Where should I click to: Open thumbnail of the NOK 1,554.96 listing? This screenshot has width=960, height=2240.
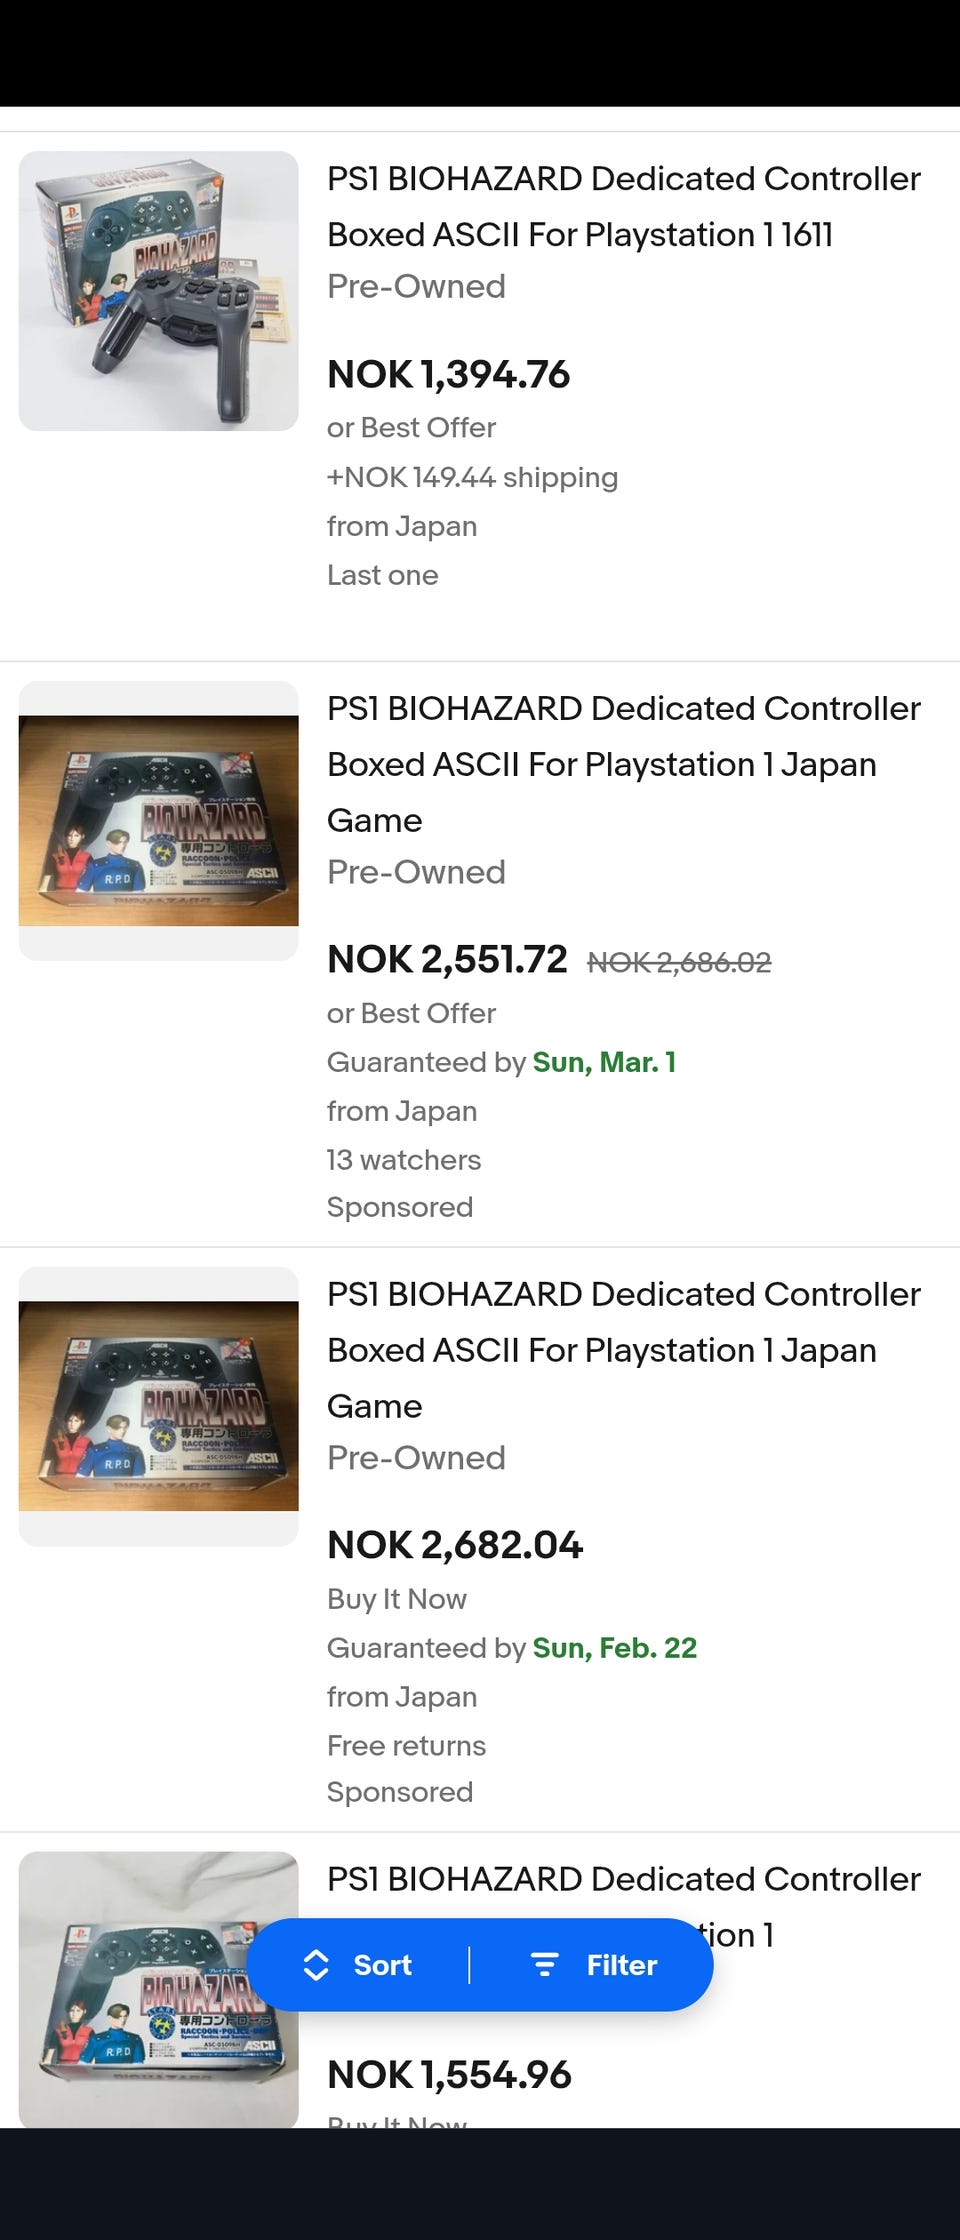coord(159,1990)
